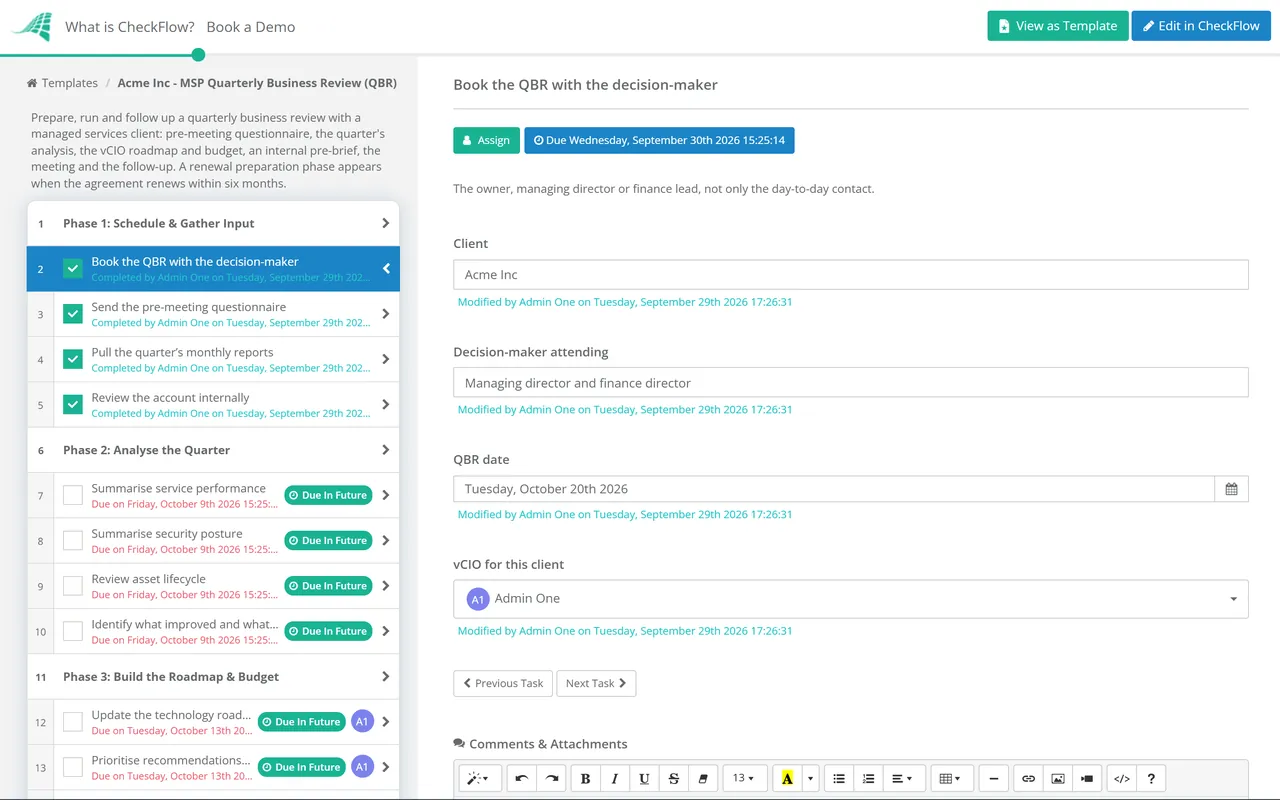This screenshot has width=1280, height=800.
Task: Tick the 'Summarise service performance' checkbox
Action: coord(73,495)
